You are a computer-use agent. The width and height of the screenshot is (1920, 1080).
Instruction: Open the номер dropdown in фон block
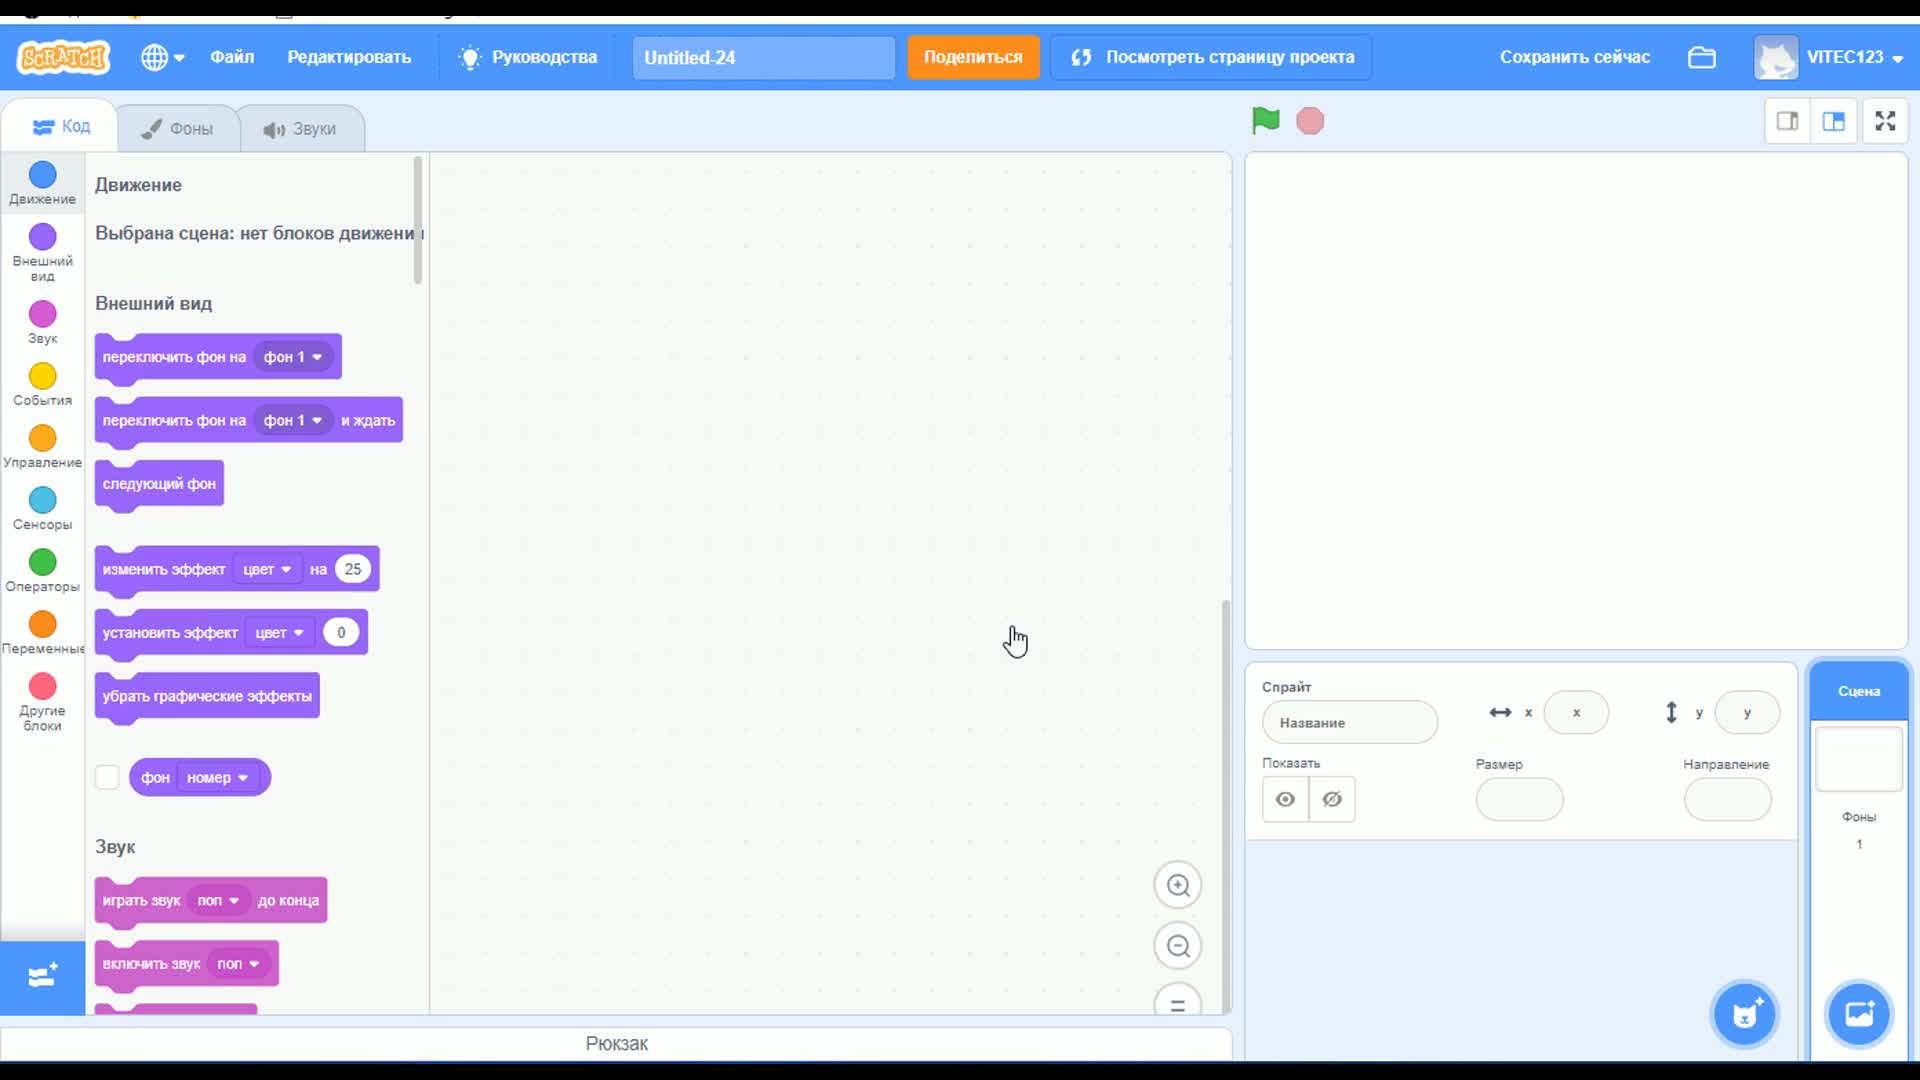(217, 777)
